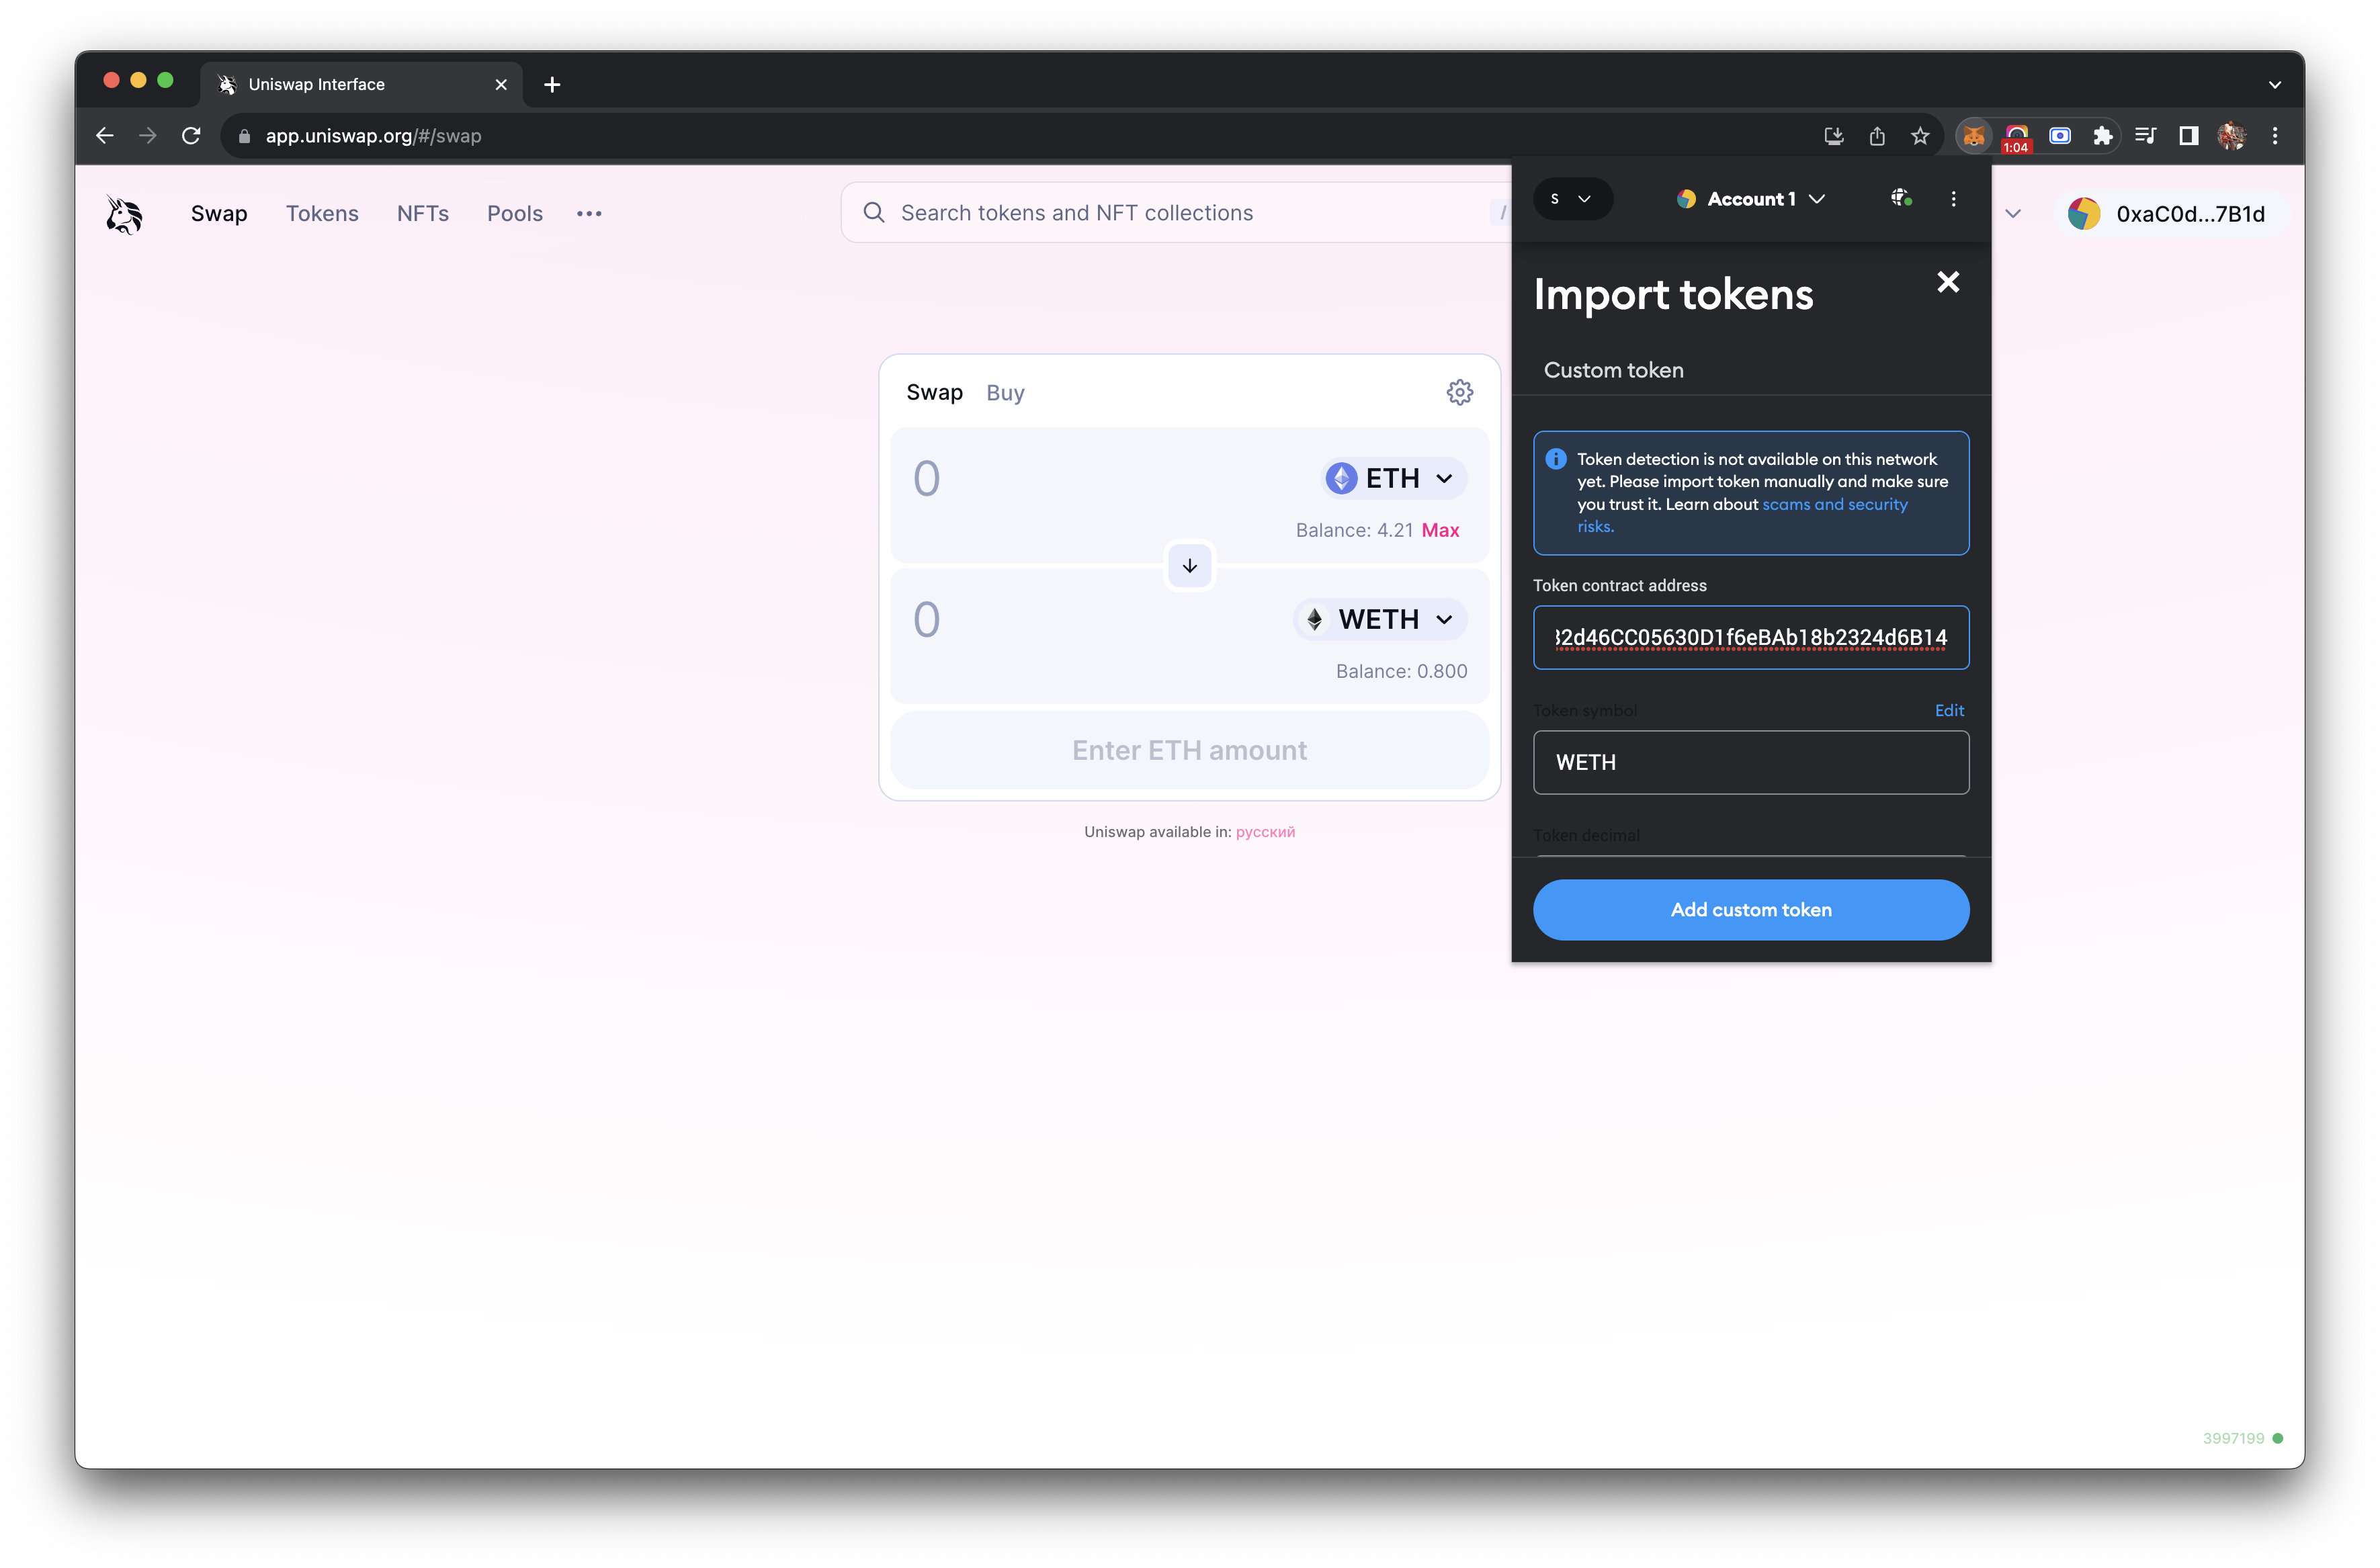Select the Custom token tab
Screen dimensions: 2380x1568
[x=1613, y=370]
